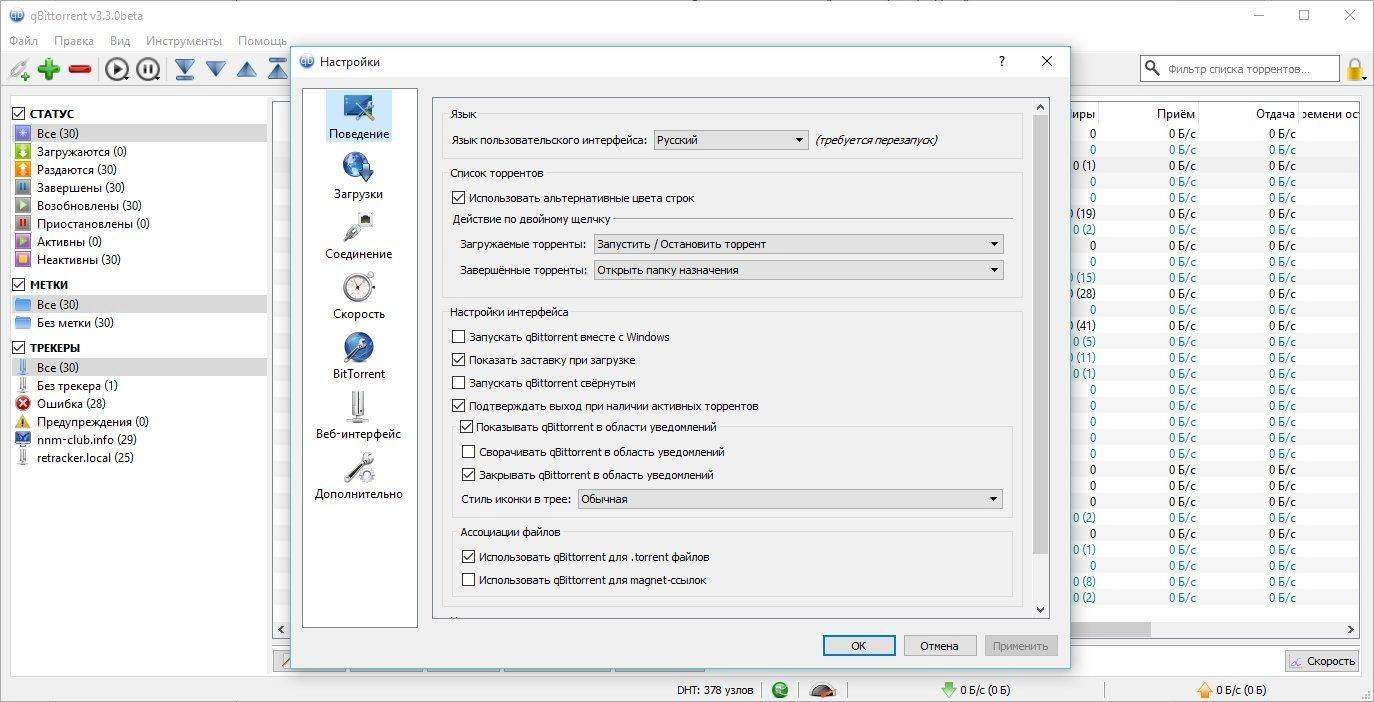Click the move-to-top priority arrow icon
1374x702 pixels.
tap(278, 69)
